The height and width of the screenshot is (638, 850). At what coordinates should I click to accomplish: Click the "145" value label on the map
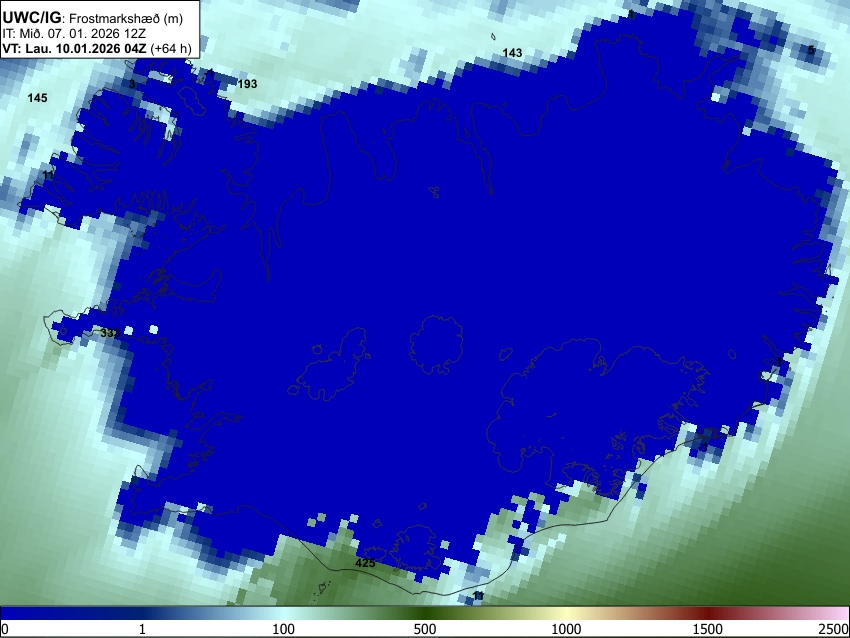(x=37, y=98)
